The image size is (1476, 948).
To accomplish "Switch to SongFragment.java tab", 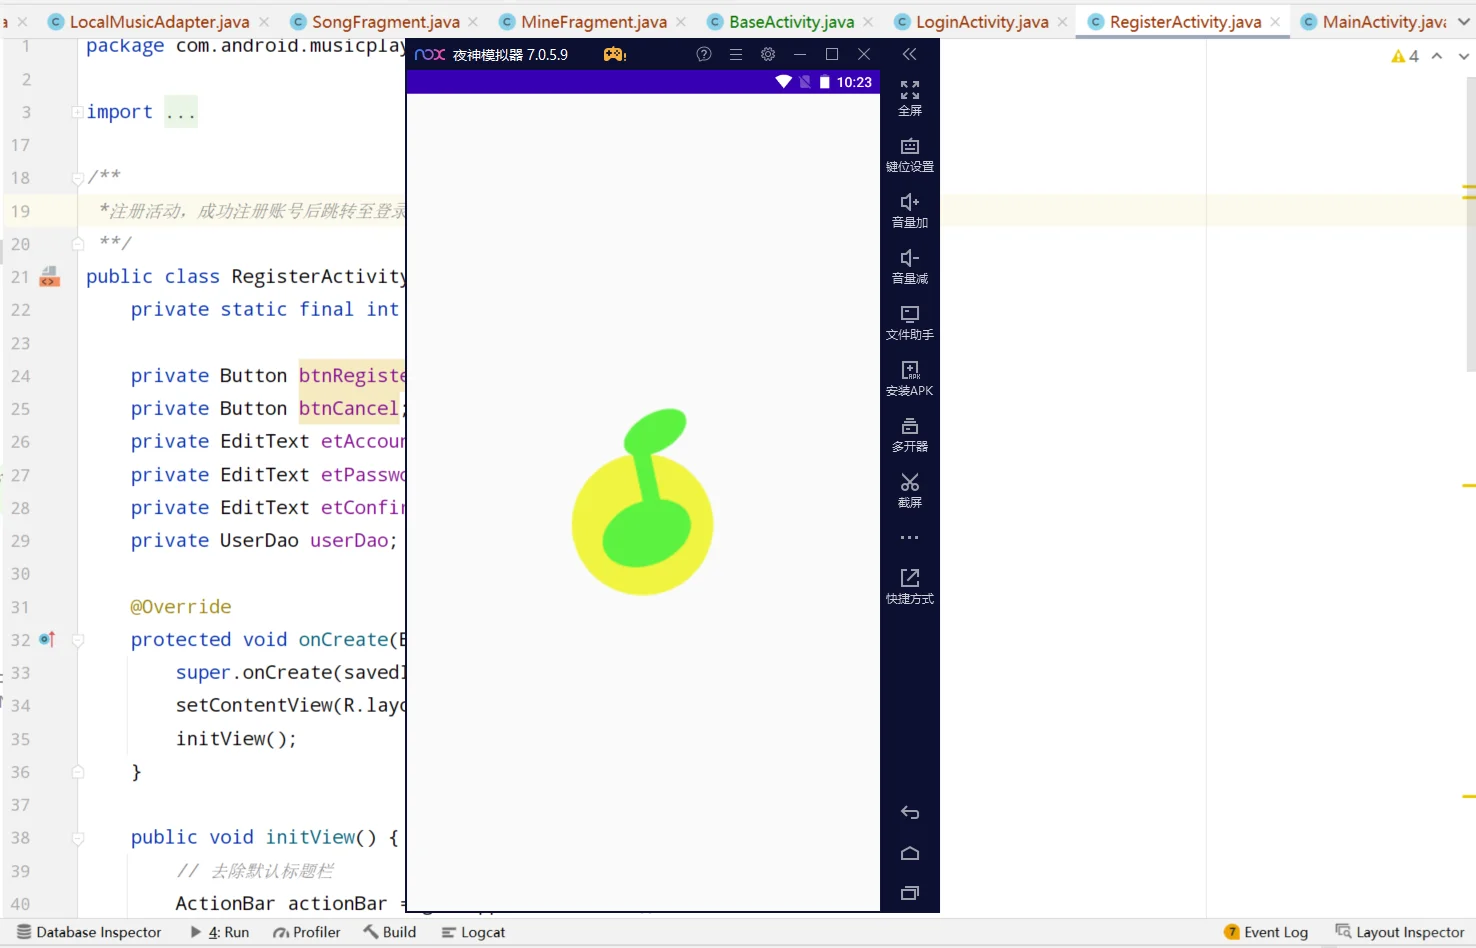I will click(x=386, y=22).
